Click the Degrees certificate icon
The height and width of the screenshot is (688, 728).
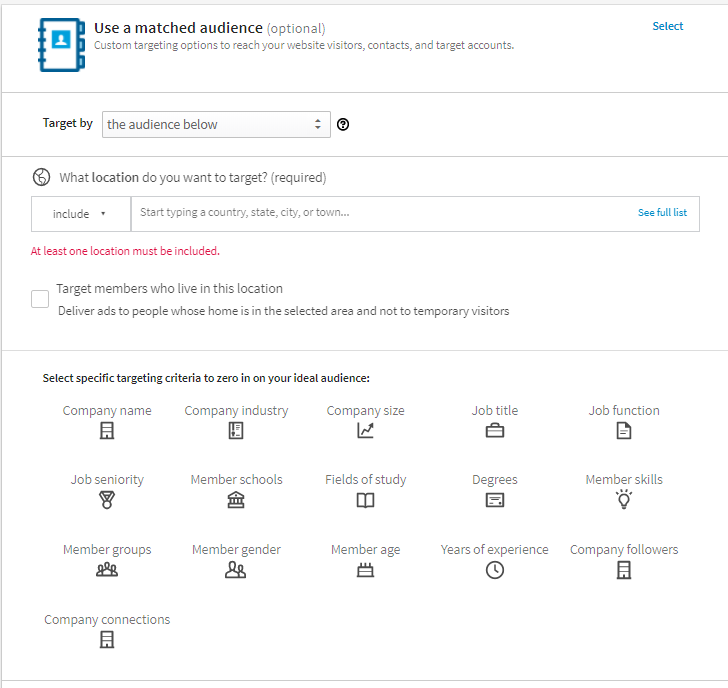tap(495, 500)
